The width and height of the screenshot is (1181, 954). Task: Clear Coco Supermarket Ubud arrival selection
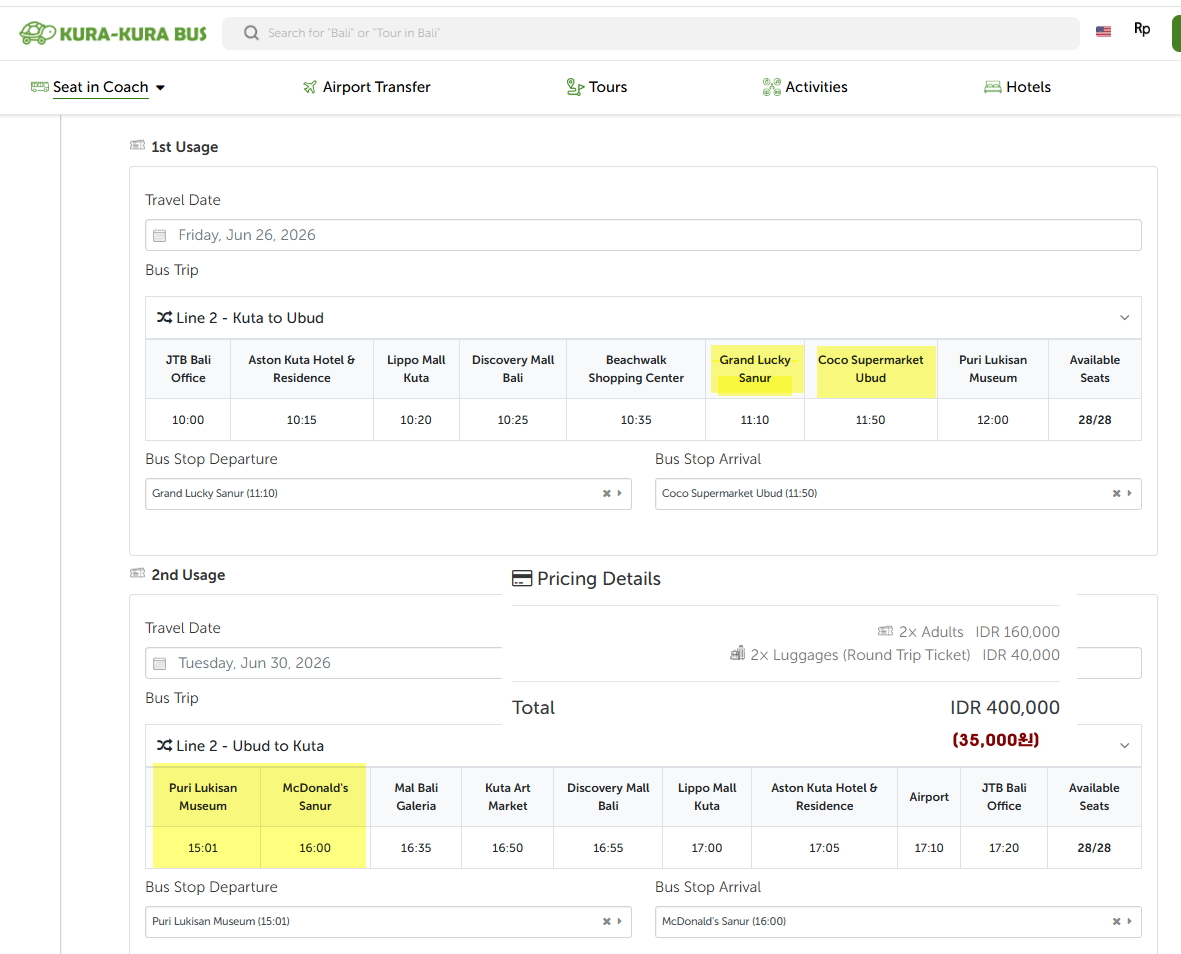click(x=1116, y=493)
